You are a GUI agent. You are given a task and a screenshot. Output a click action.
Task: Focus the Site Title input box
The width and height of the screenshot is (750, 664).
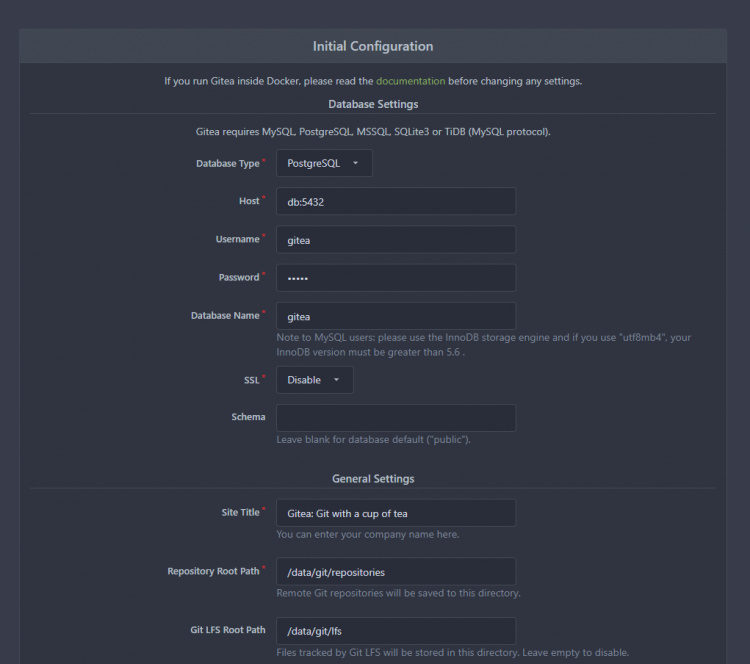coord(396,513)
